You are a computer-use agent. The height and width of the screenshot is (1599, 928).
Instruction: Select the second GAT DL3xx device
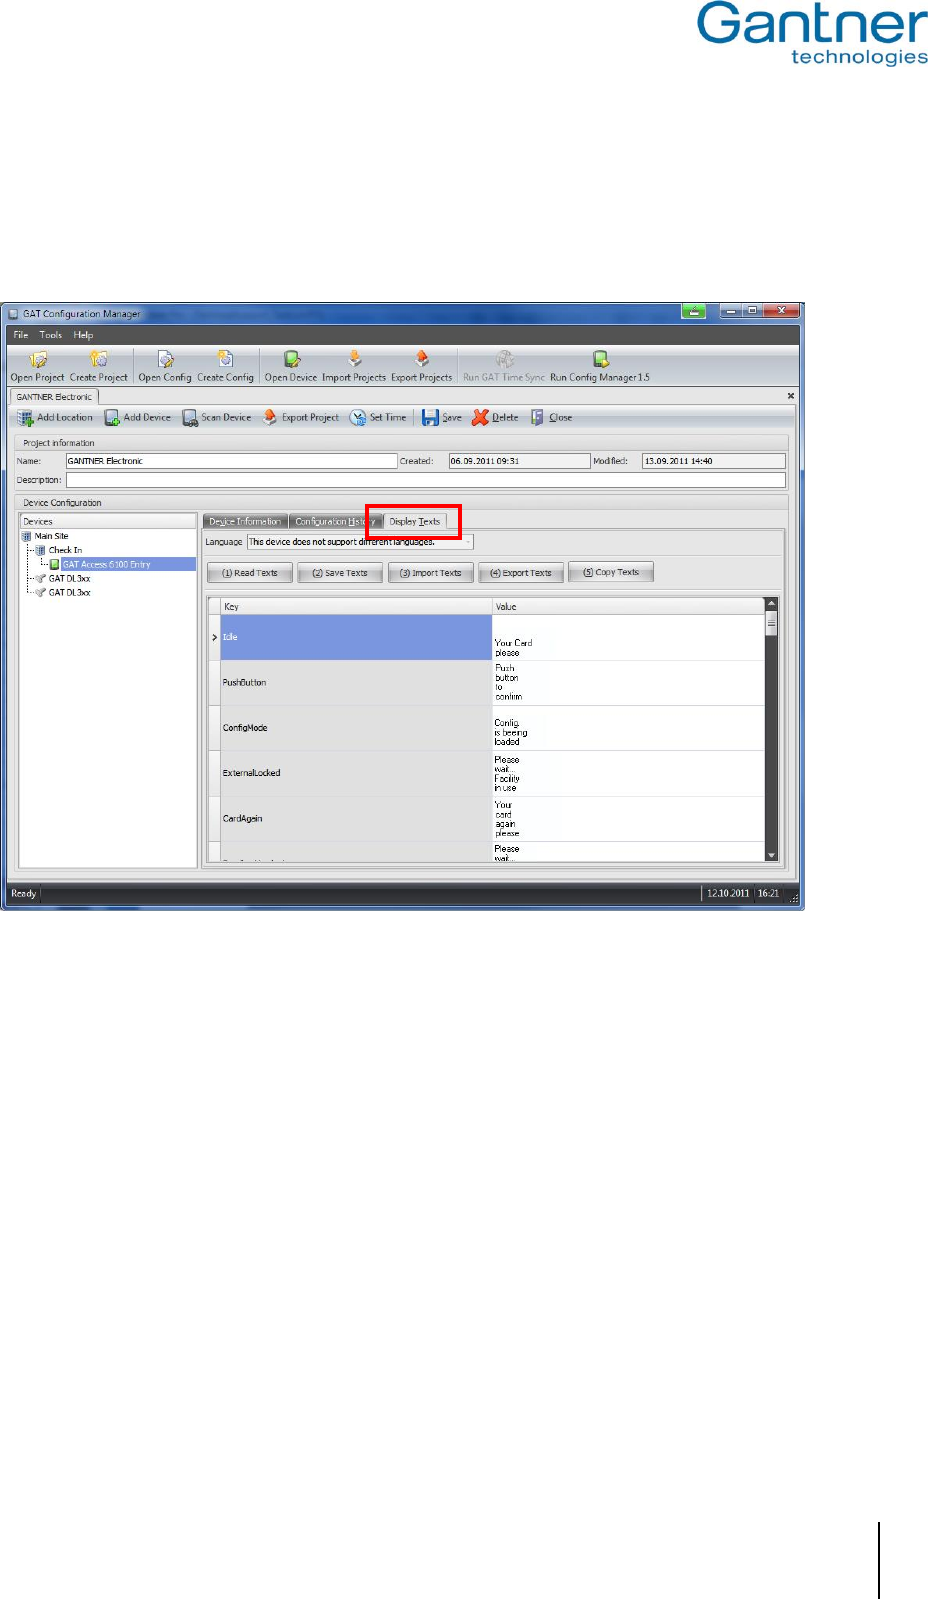[69, 592]
